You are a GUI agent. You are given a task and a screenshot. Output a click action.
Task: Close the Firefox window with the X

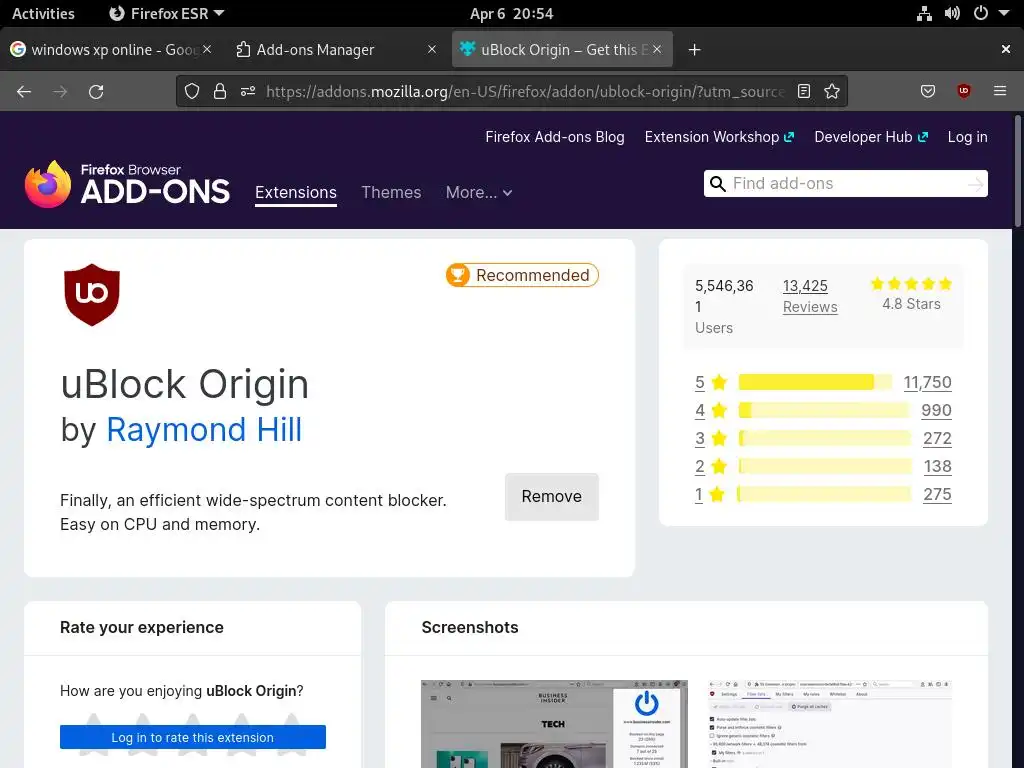tap(1005, 49)
